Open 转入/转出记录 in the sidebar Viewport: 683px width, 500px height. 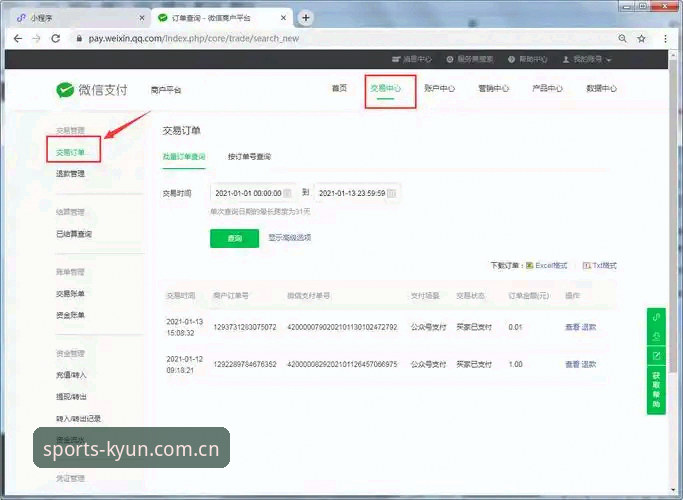click(78, 419)
